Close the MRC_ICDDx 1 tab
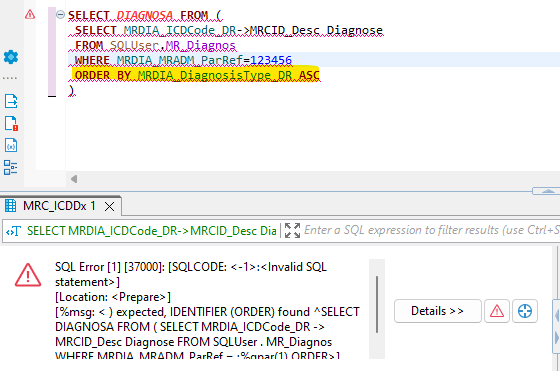This screenshot has height=371, width=560. 110,206
